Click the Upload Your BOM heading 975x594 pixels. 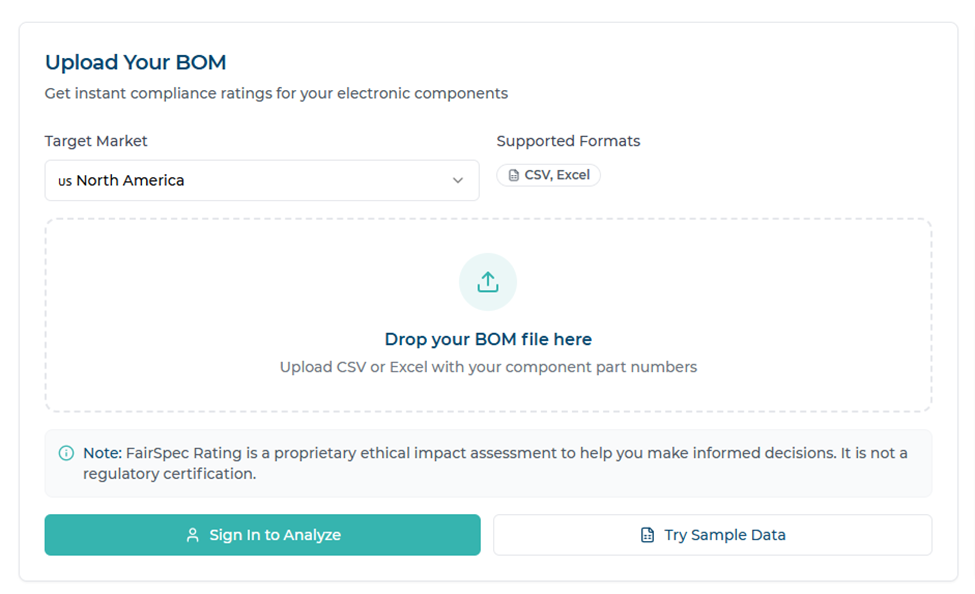point(135,62)
